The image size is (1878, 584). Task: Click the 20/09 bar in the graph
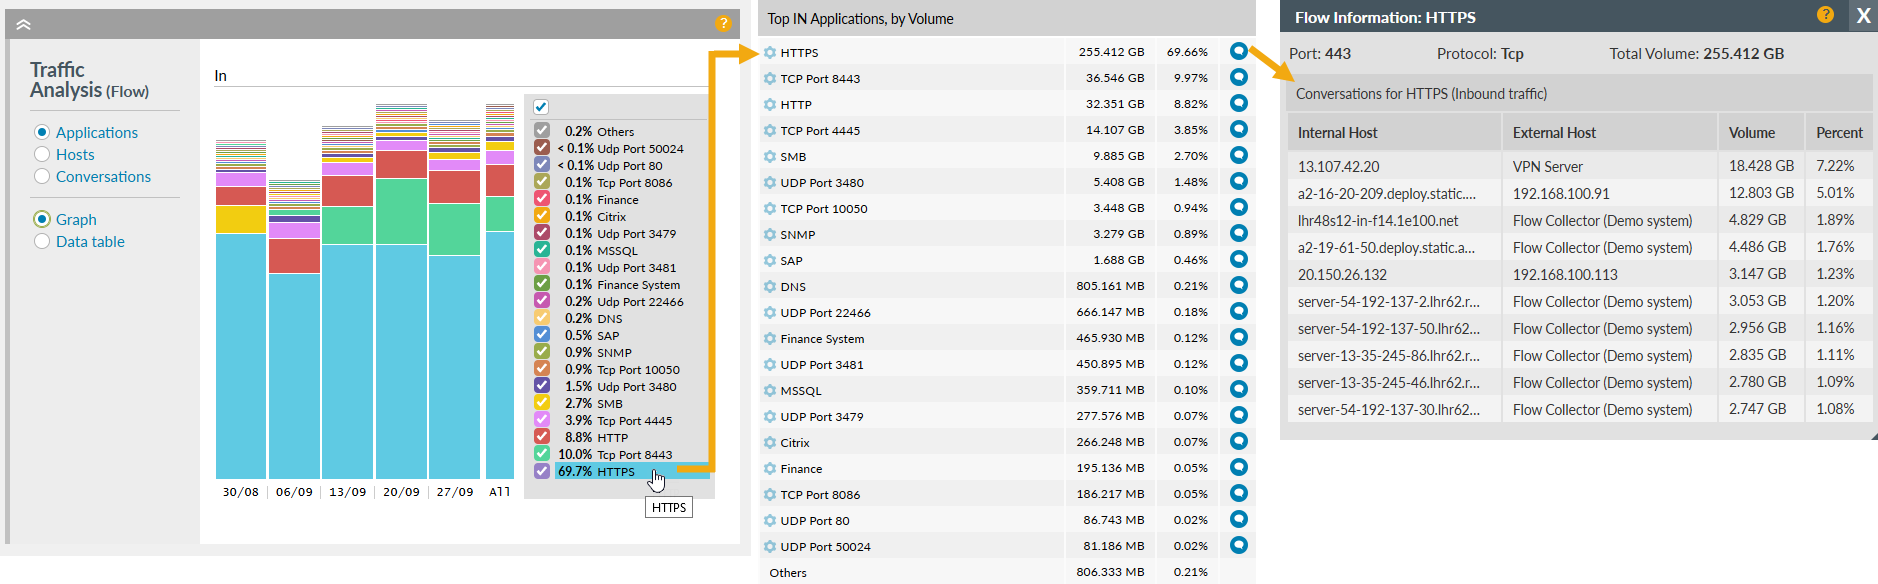click(x=401, y=300)
